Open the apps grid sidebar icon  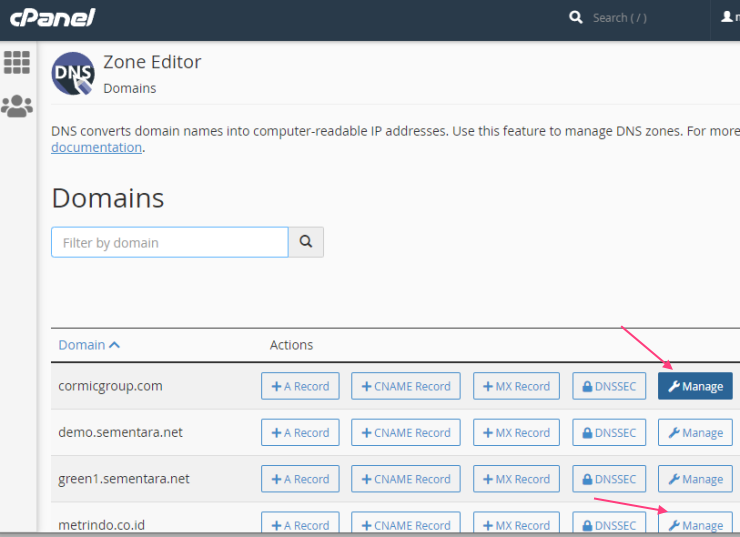(x=17, y=62)
